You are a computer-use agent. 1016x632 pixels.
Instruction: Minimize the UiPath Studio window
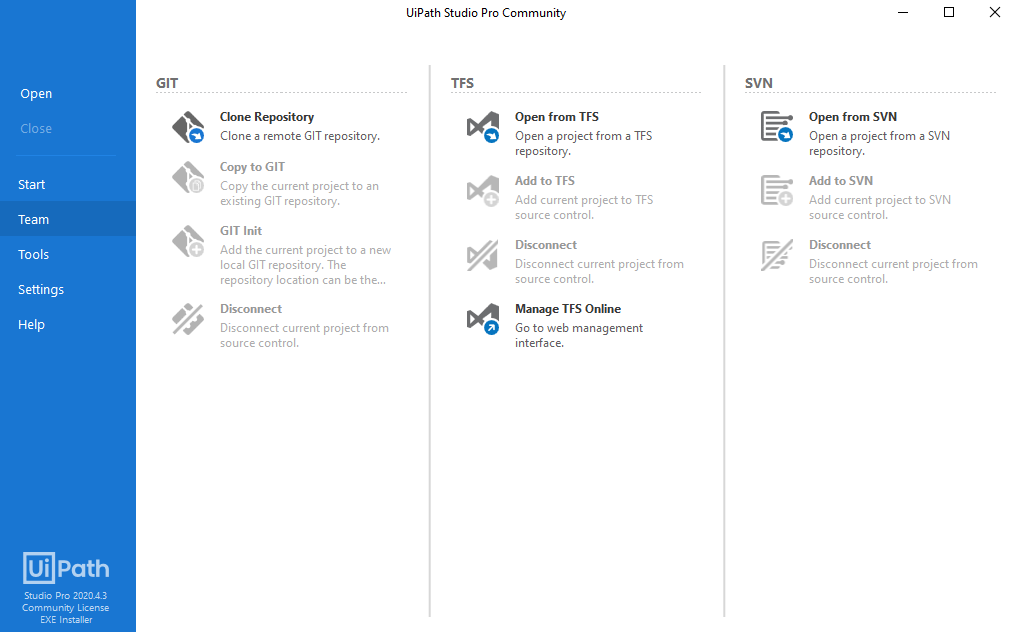tap(903, 12)
